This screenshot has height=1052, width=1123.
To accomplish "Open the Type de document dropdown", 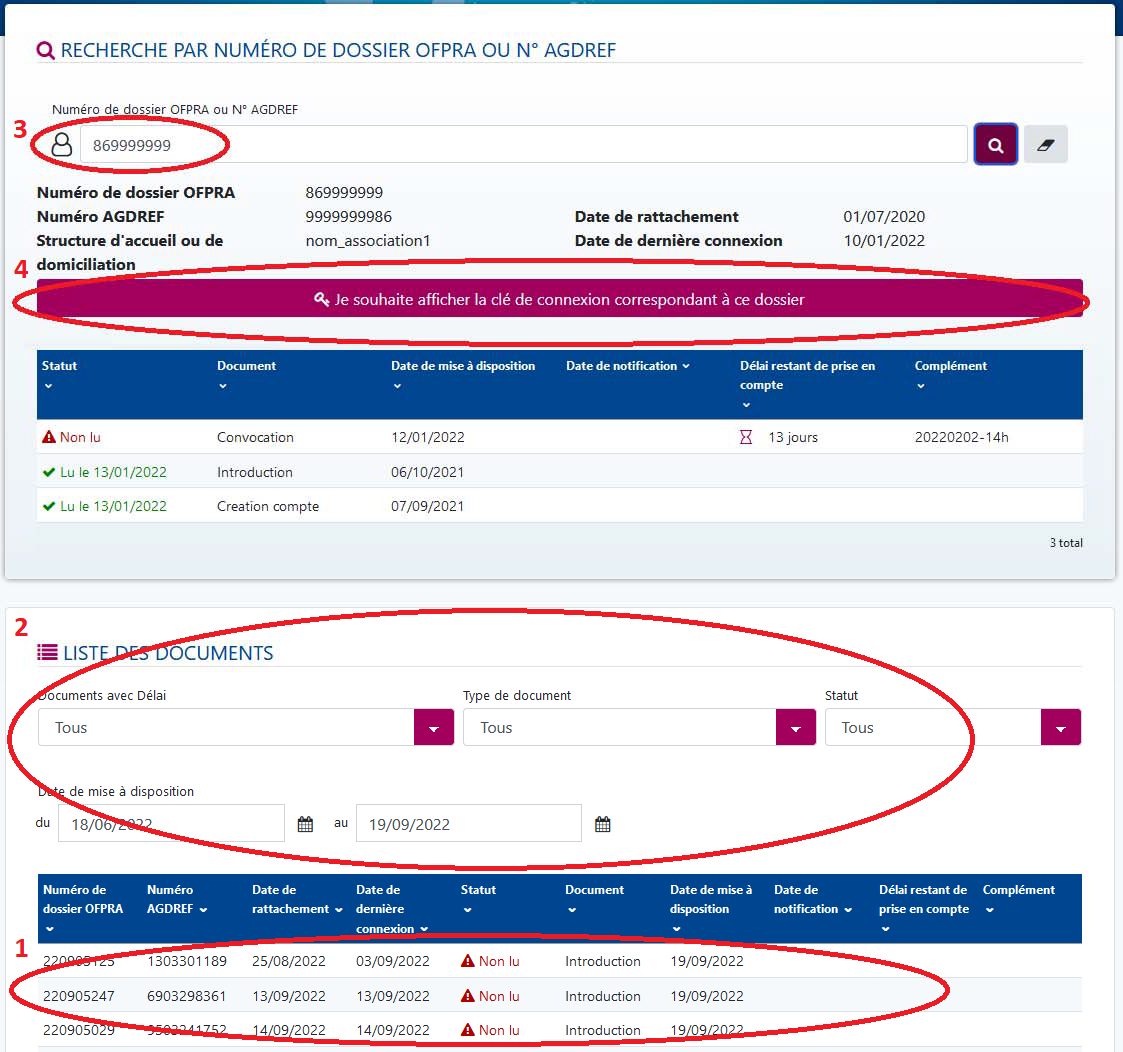I will [x=795, y=728].
